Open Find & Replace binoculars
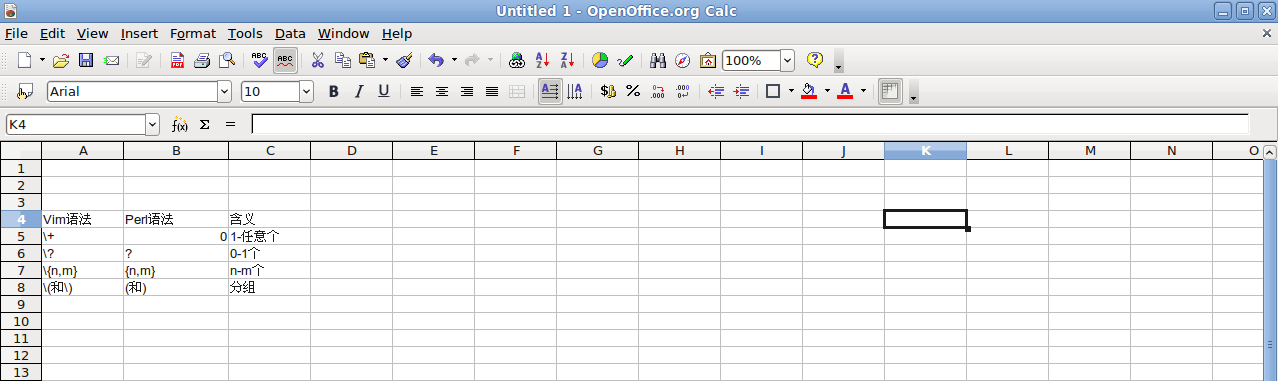This screenshot has width=1278, height=381. click(x=658, y=60)
